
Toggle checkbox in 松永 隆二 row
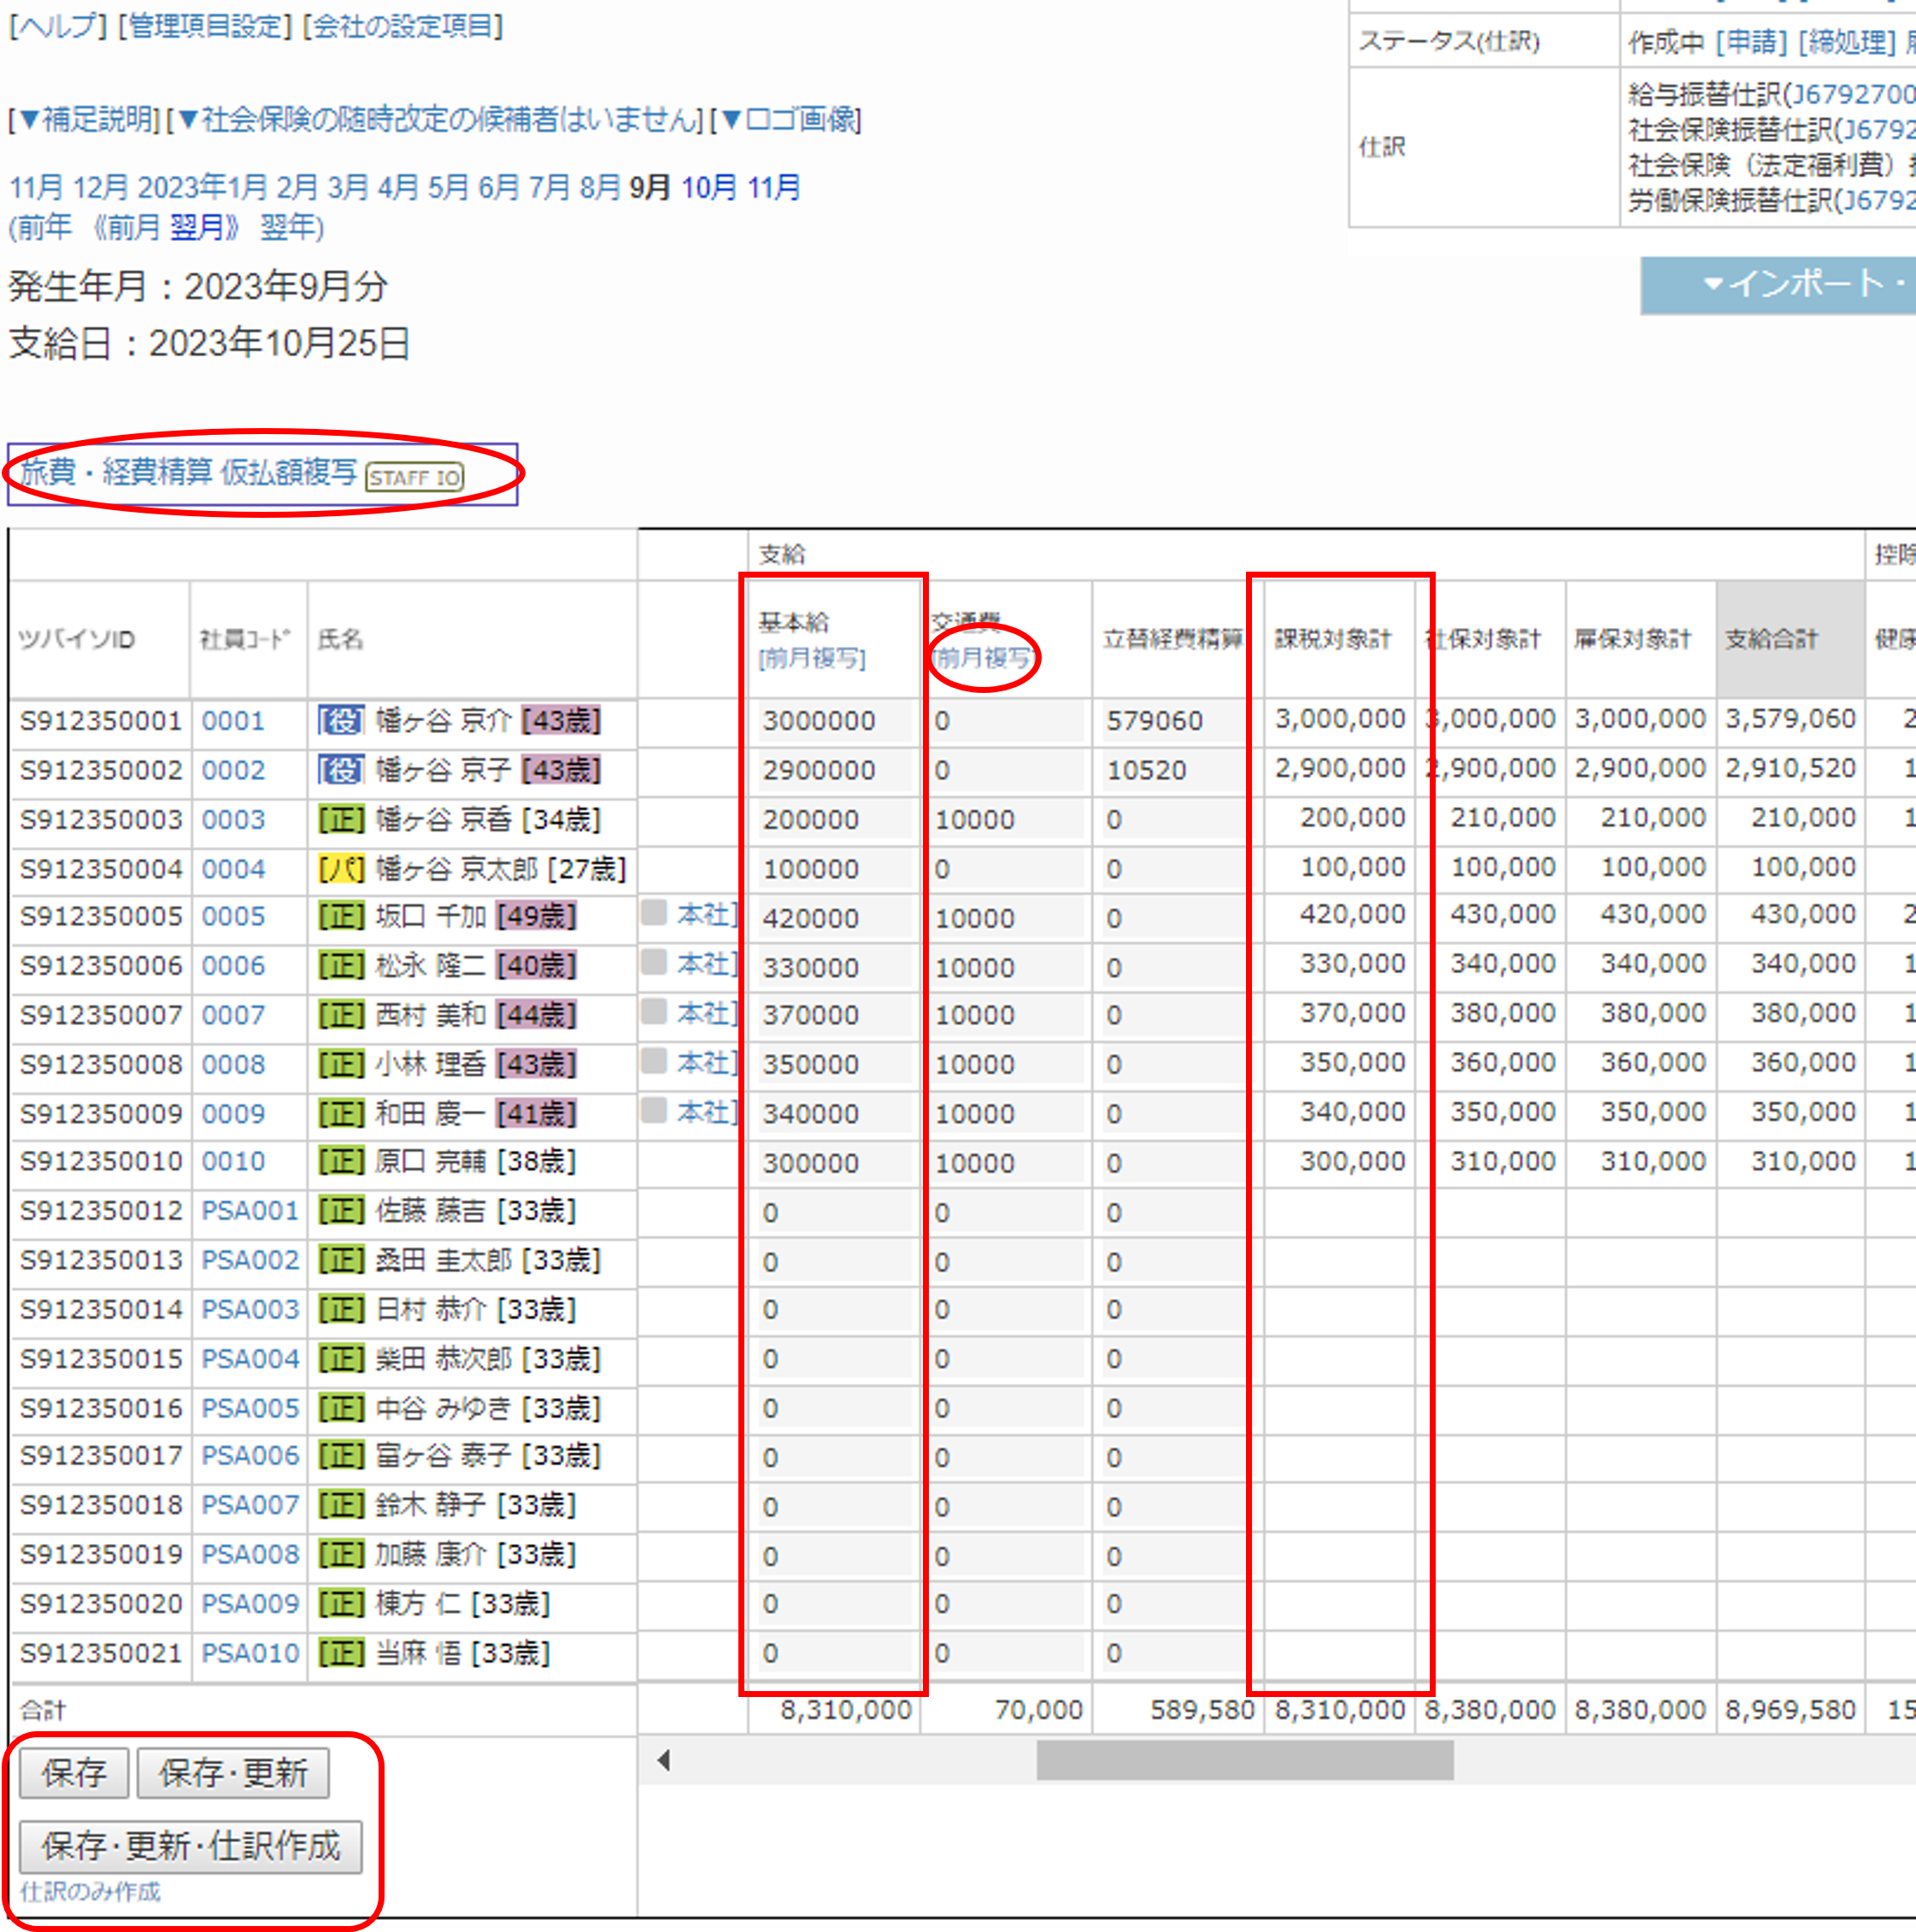tap(654, 962)
